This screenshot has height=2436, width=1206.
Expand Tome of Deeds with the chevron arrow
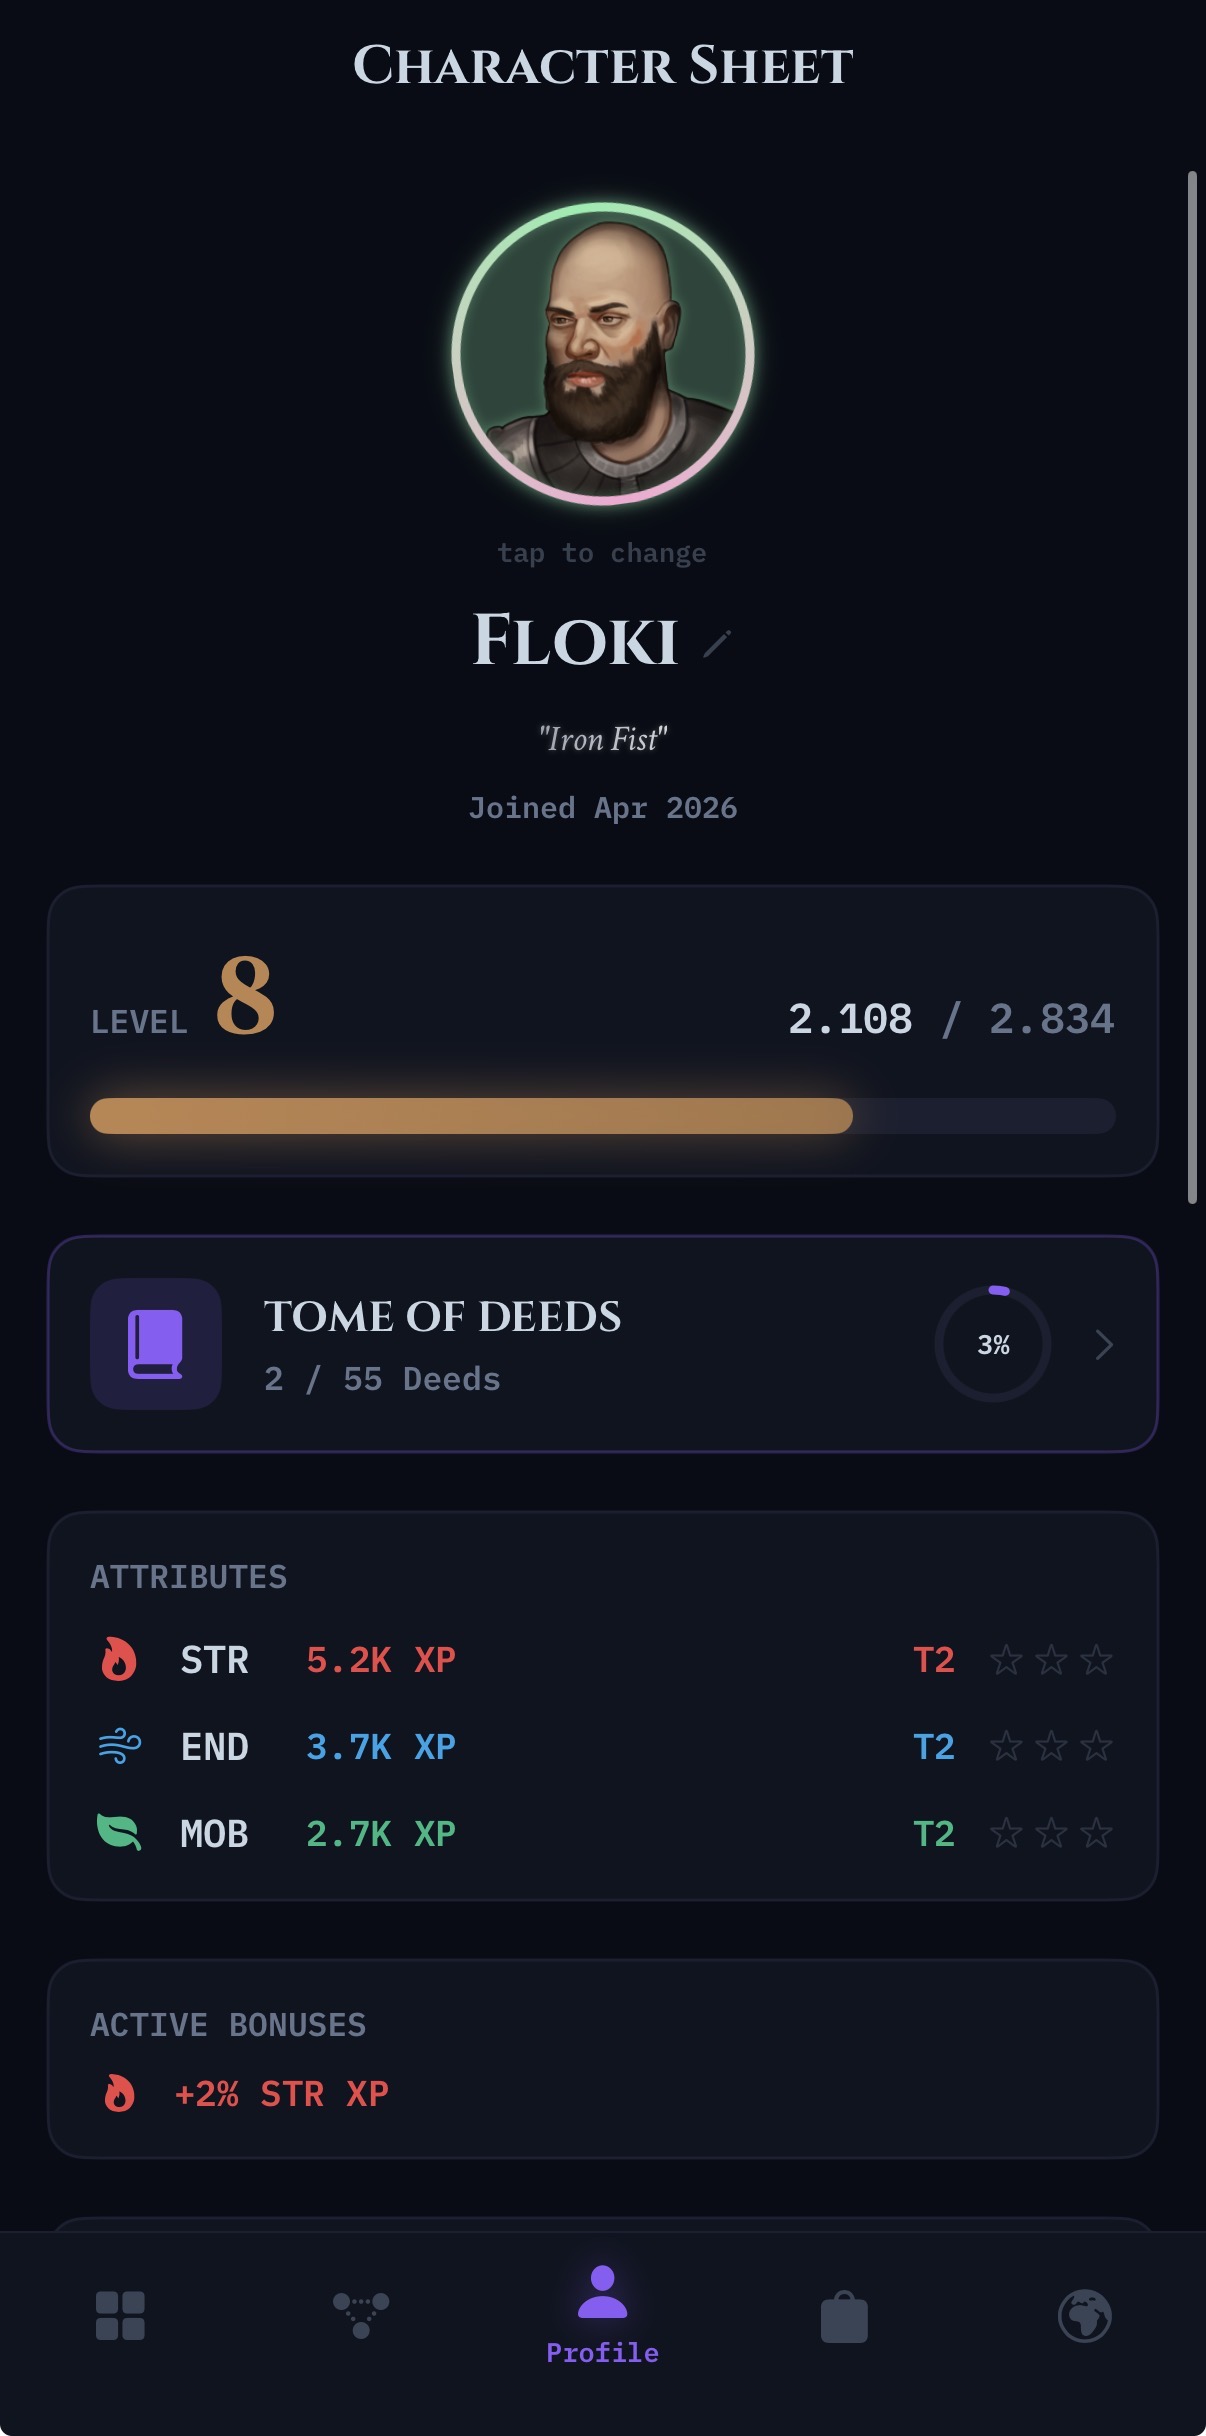coord(1104,1344)
